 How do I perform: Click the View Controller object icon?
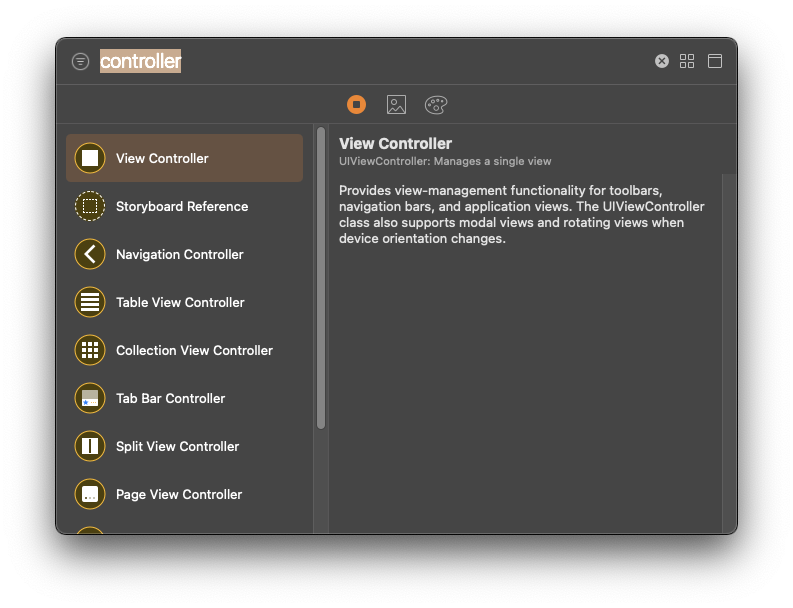click(90, 158)
